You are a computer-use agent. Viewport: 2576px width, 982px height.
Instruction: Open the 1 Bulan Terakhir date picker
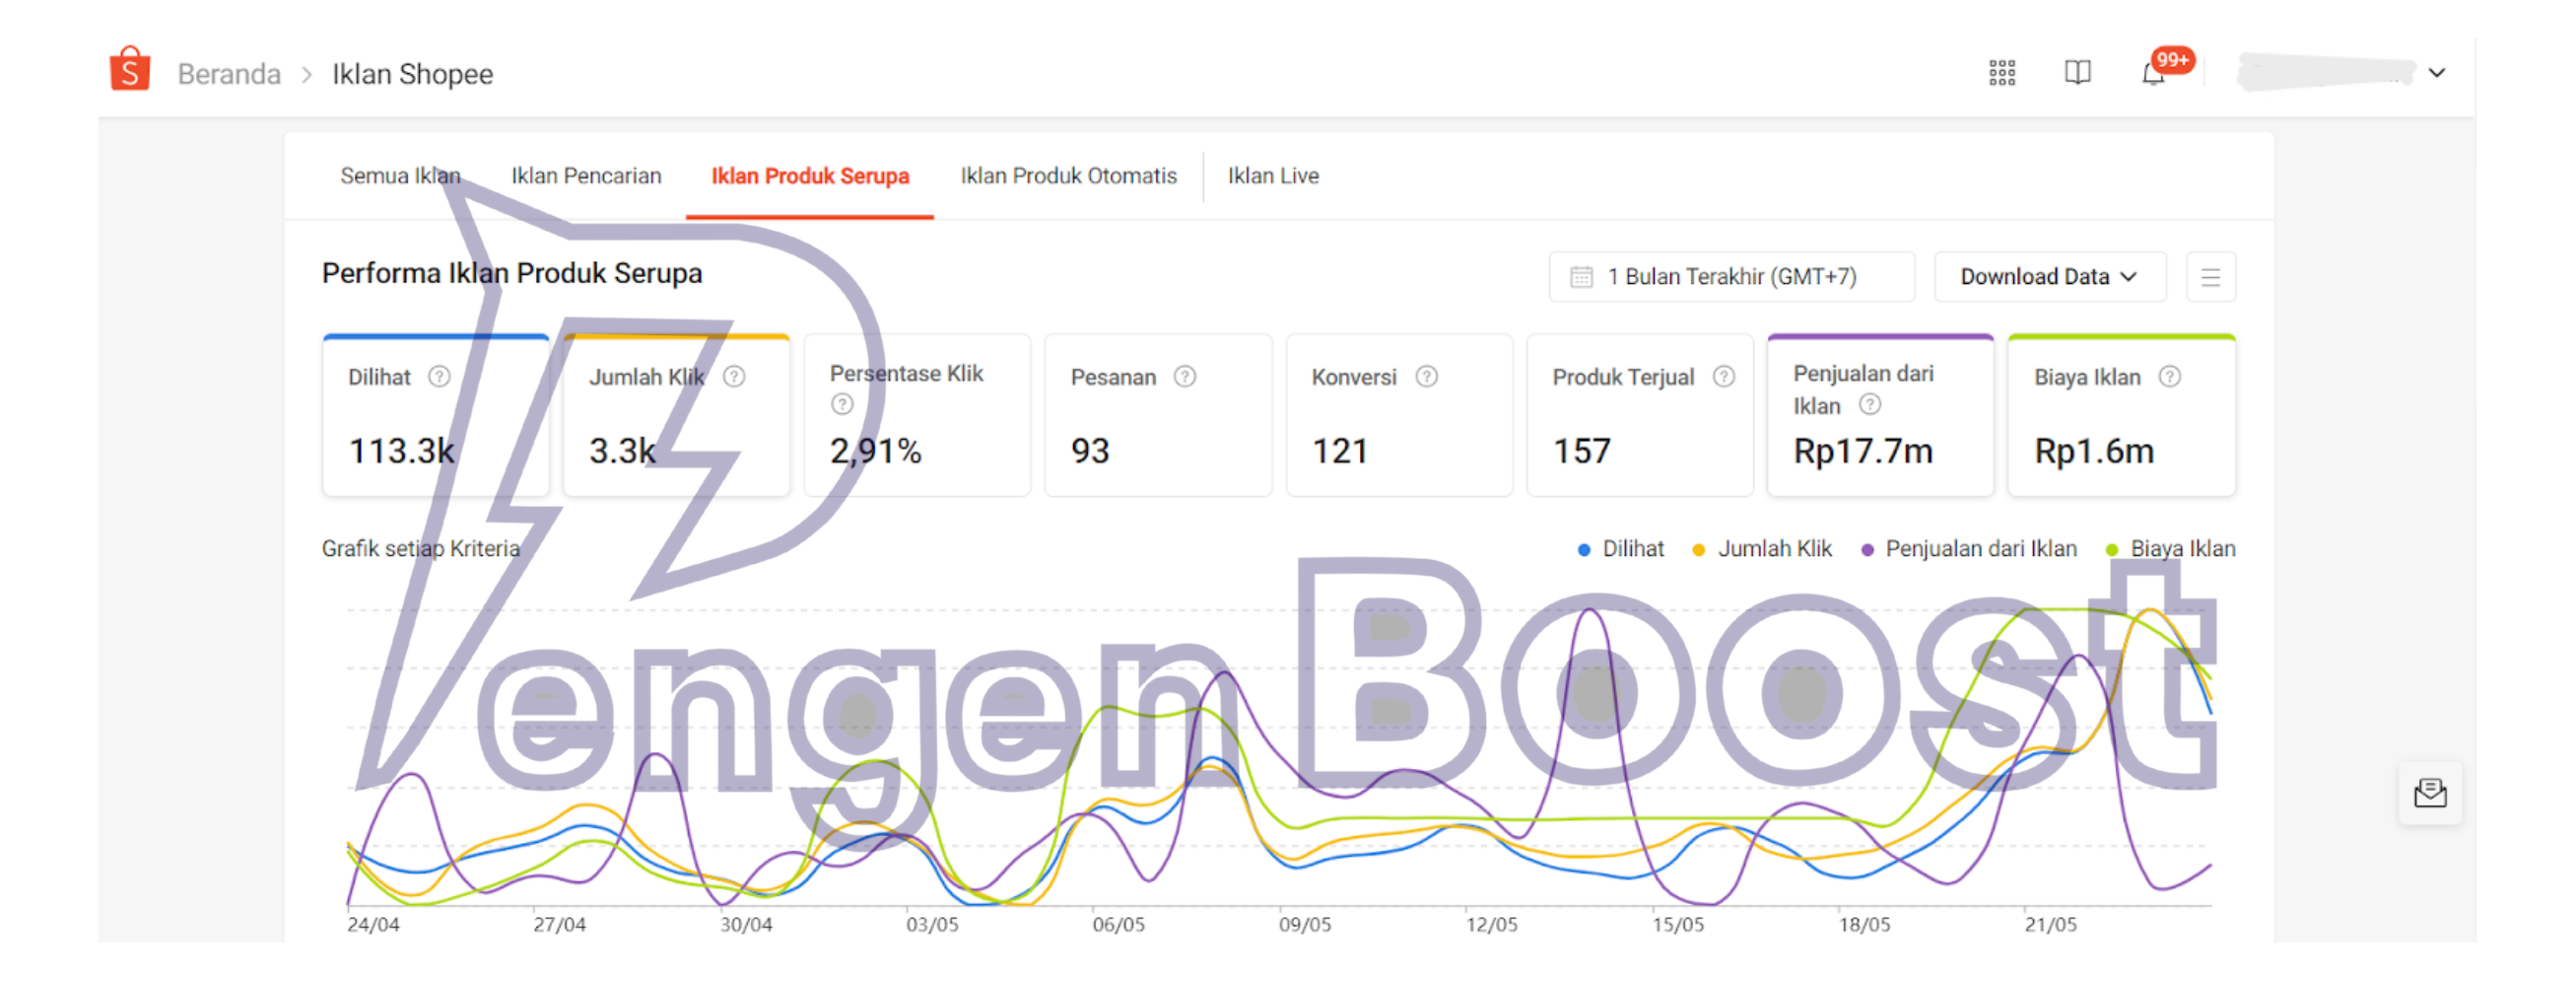point(1731,277)
